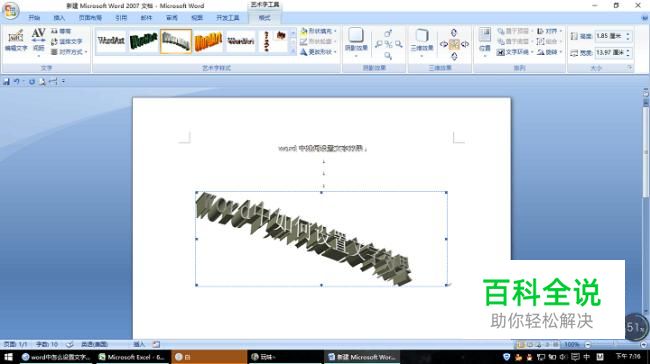Click the width field showing 13.97 厘米
Image resolution: width=650 pixels, height=364 pixels.
[x=609, y=53]
